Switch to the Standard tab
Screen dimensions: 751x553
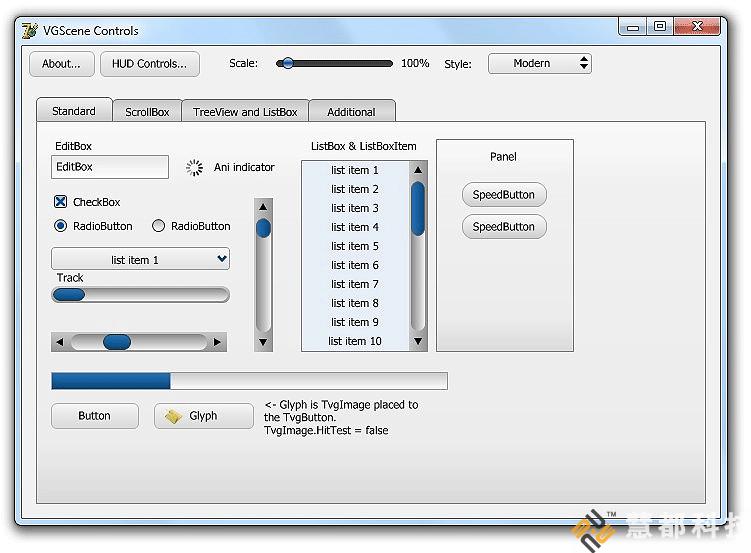coord(74,111)
